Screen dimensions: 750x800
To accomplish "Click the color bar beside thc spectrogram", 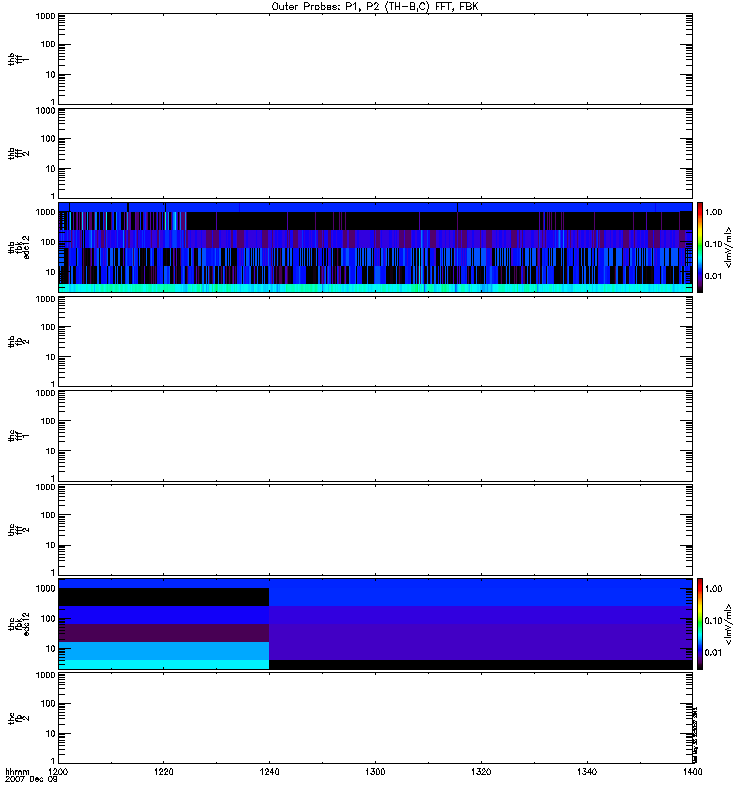I will (x=701, y=623).
